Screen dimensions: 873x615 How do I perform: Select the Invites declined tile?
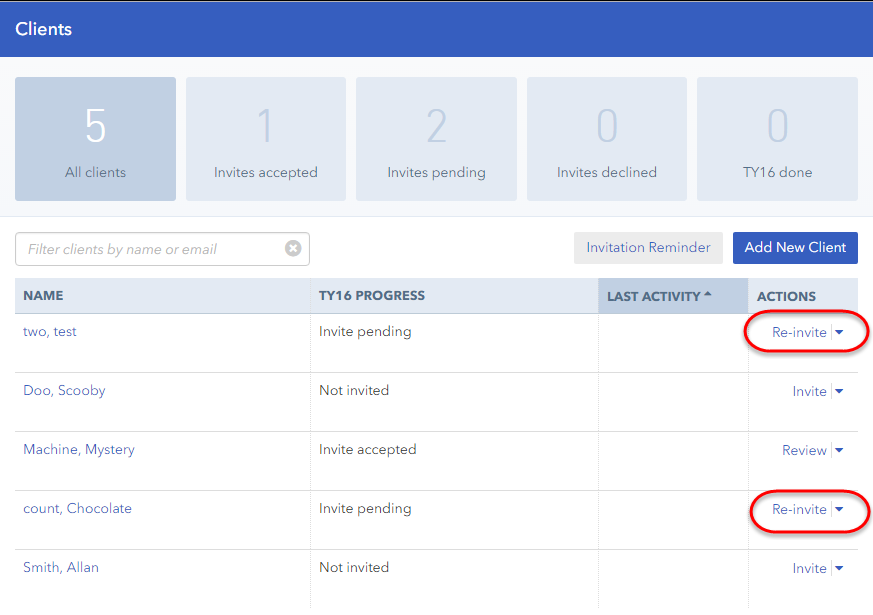click(606, 139)
